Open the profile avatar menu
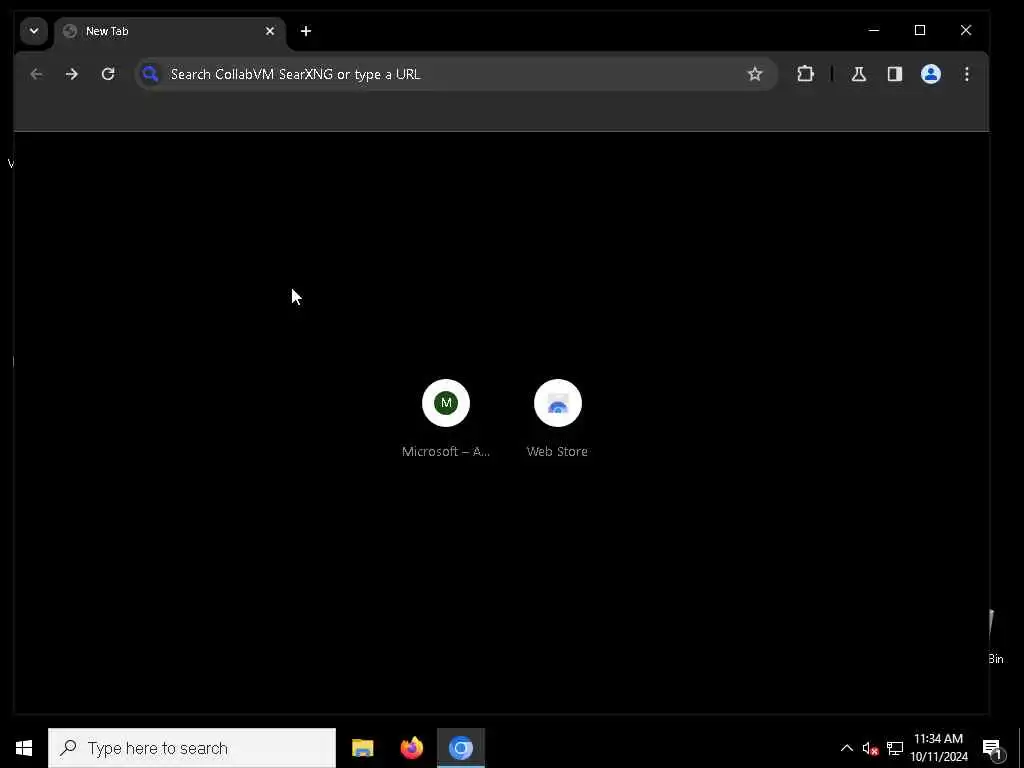The height and width of the screenshot is (768, 1024). pyautogui.click(x=931, y=74)
